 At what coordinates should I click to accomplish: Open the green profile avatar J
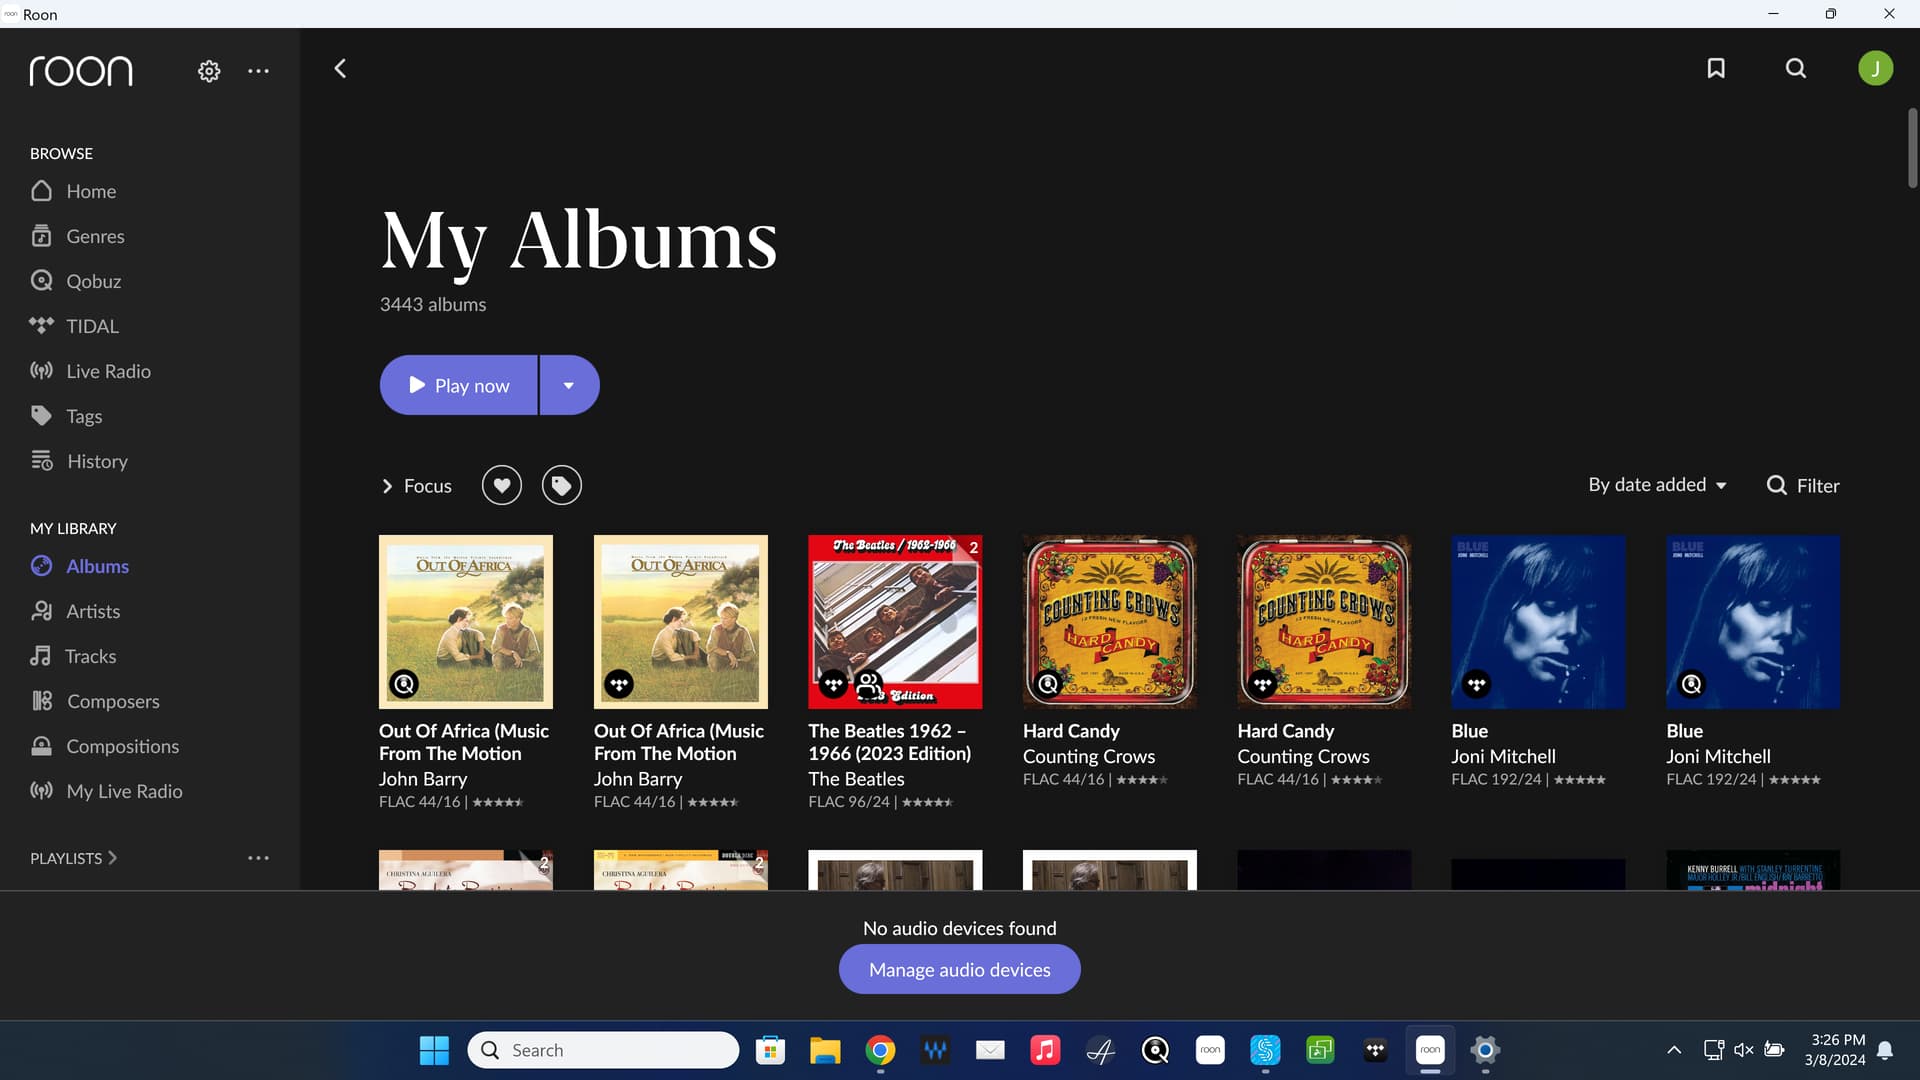[x=1875, y=68]
